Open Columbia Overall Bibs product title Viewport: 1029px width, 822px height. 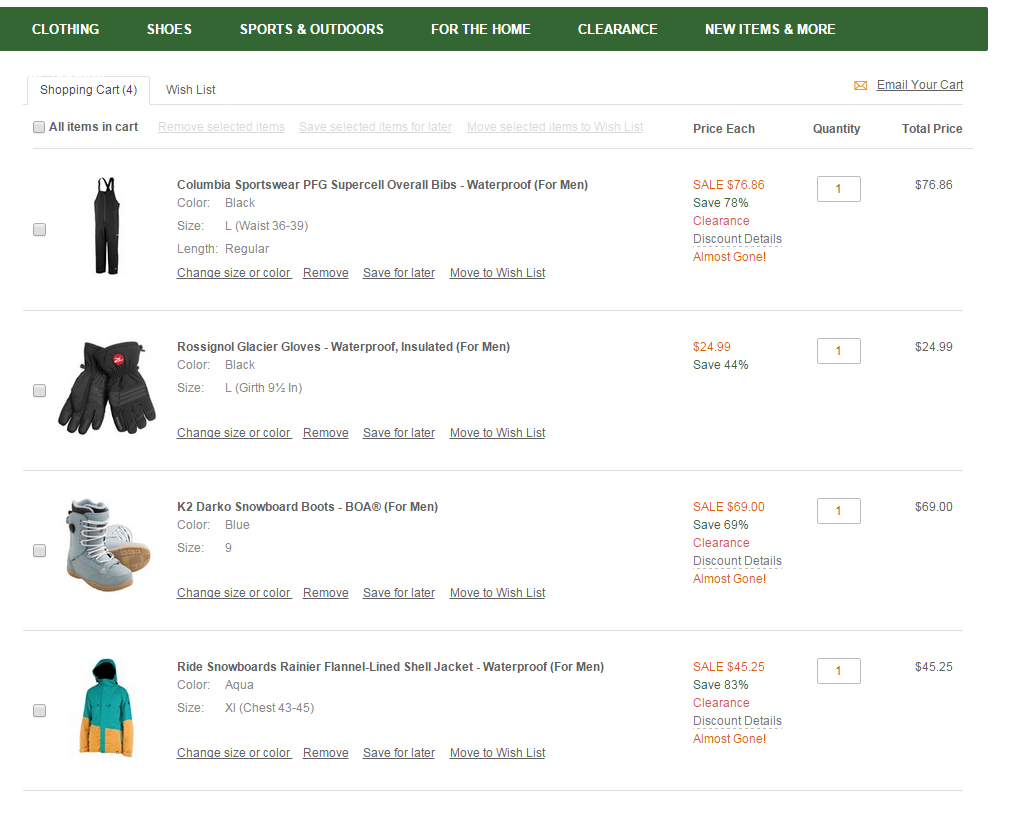[x=382, y=185]
